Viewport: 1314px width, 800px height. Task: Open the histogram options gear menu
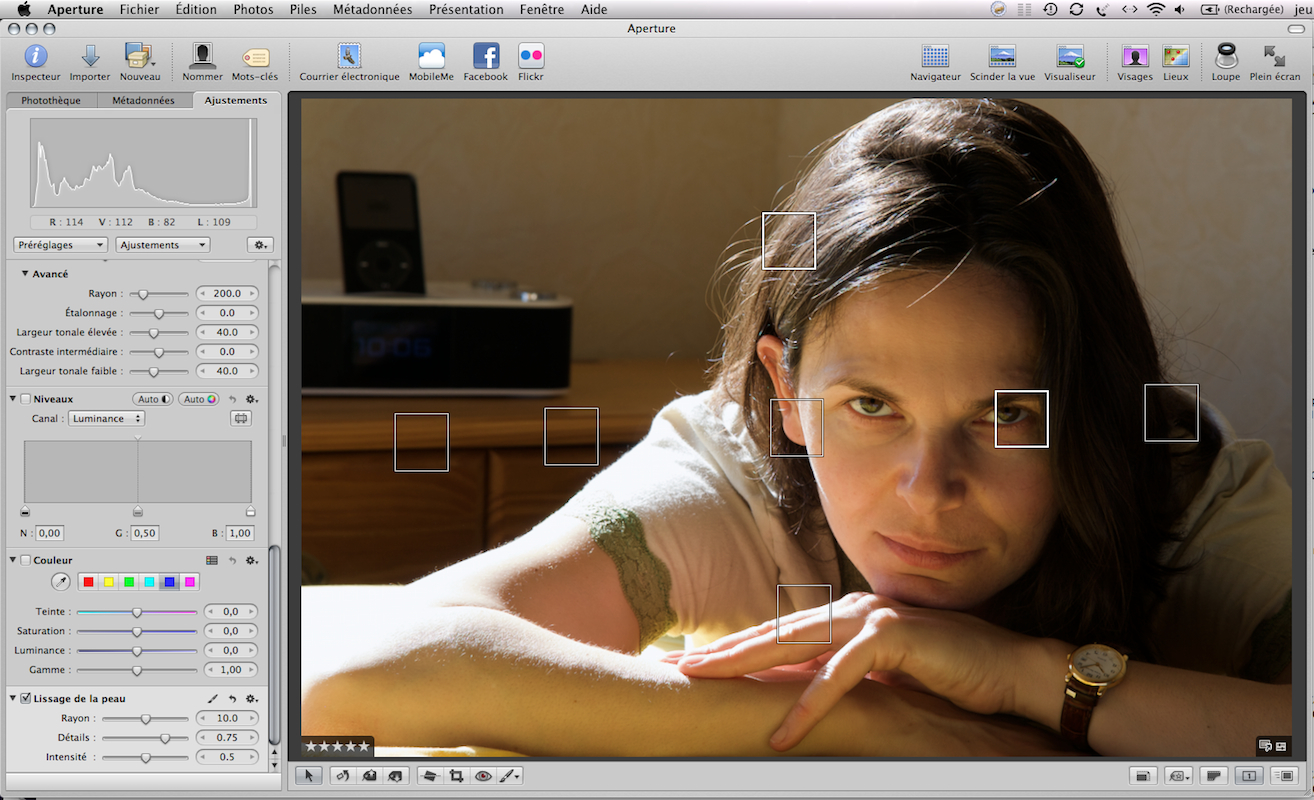pos(260,245)
